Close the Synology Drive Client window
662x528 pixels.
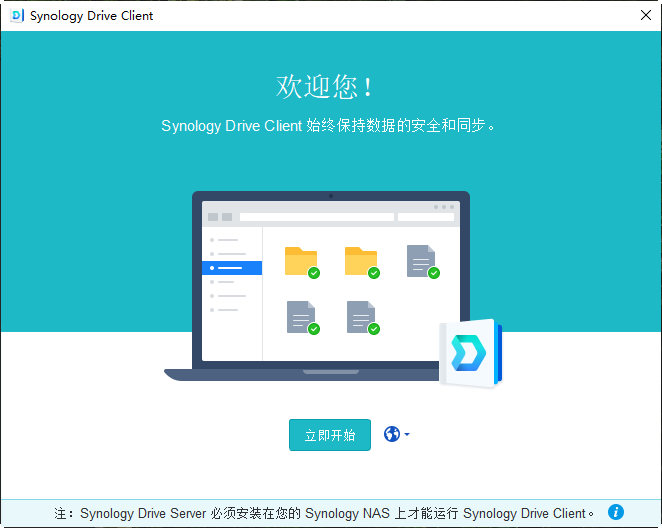pyautogui.click(x=646, y=16)
